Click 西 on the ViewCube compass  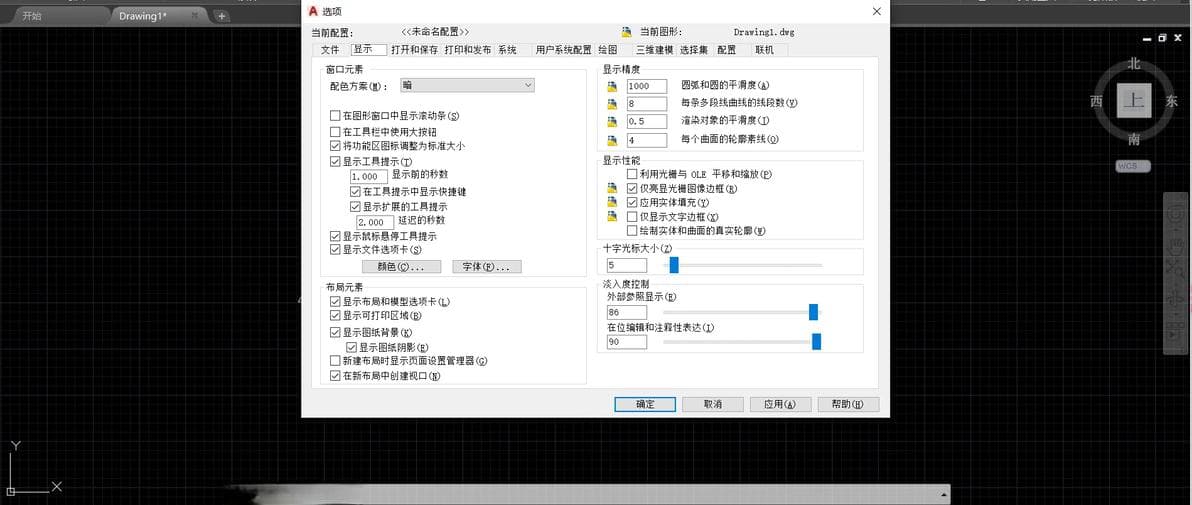tap(1096, 101)
